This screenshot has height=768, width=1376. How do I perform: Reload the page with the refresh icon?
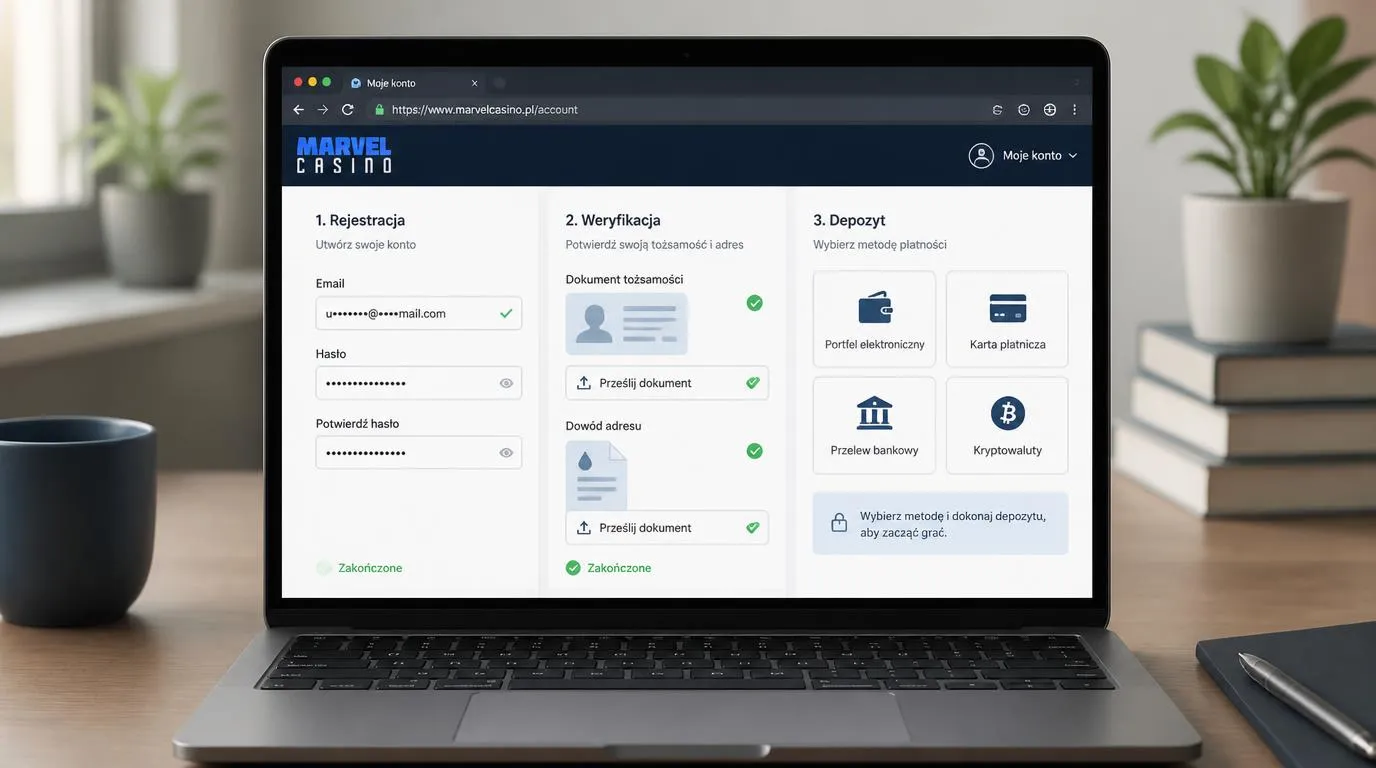point(348,110)
